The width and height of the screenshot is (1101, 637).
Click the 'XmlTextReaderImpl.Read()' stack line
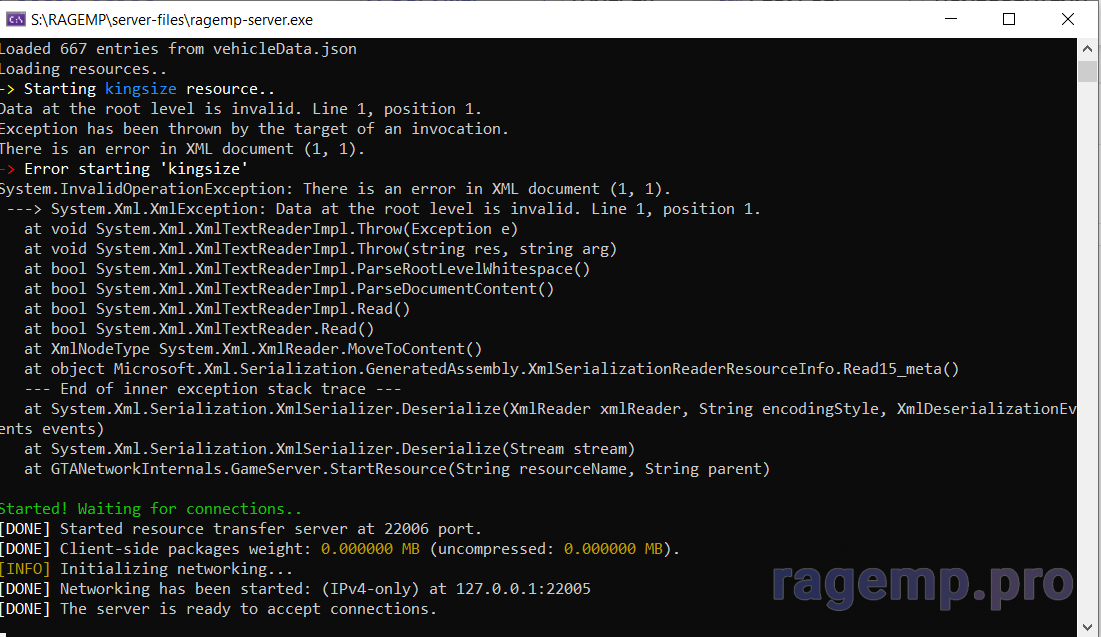point(217,309)
